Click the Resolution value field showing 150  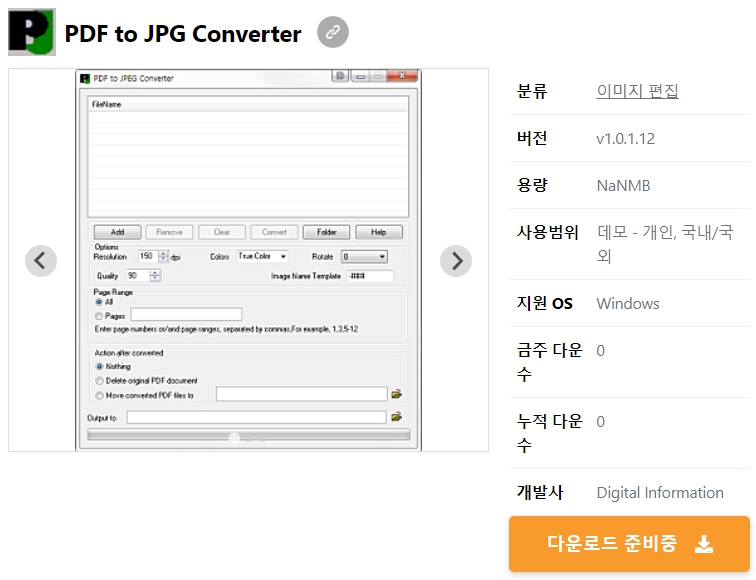click(148, 256)
